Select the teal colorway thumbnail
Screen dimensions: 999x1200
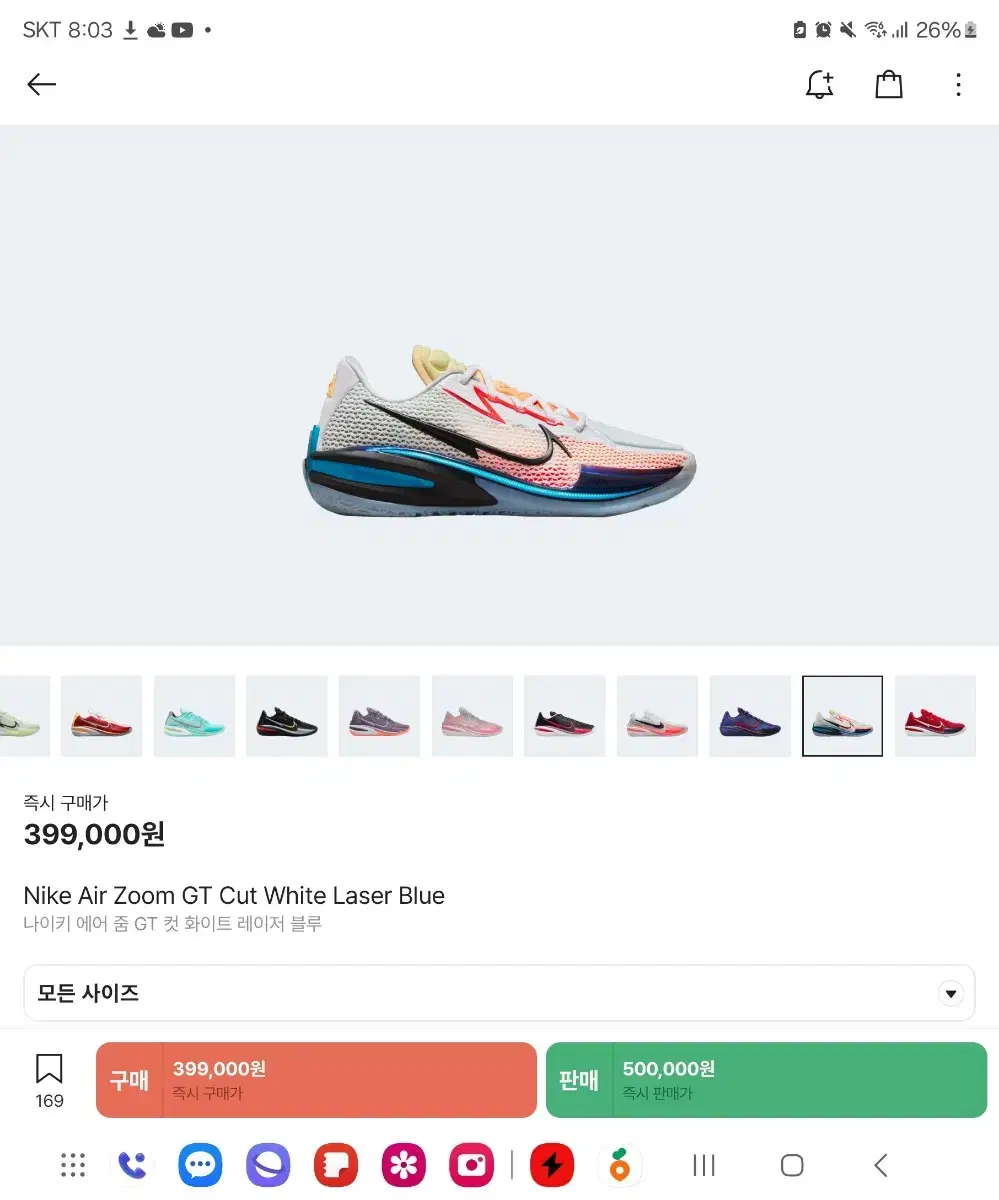[194, 716]
